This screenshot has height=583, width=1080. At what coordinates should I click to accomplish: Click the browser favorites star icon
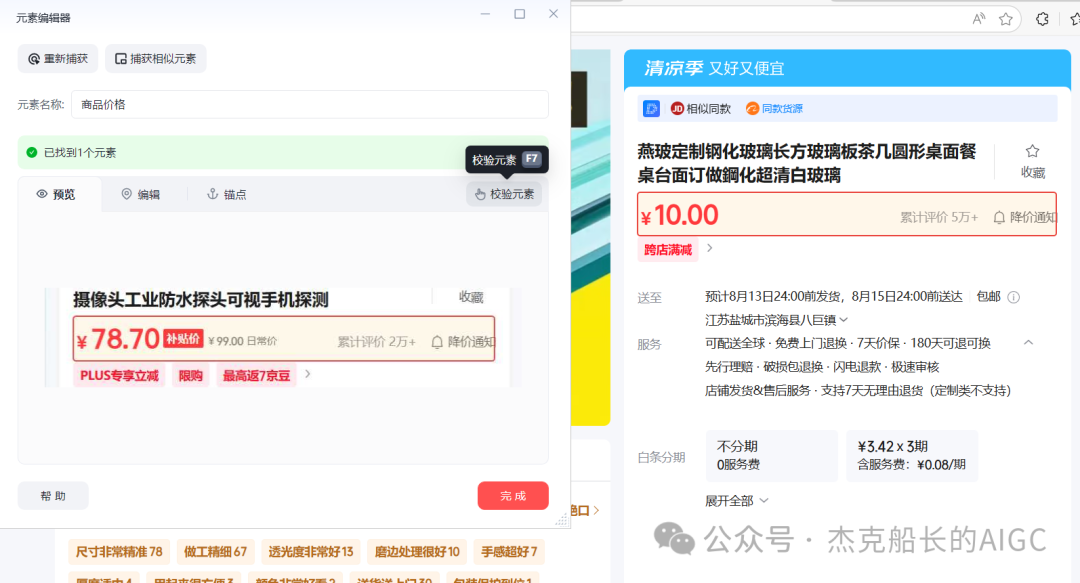1006,19
